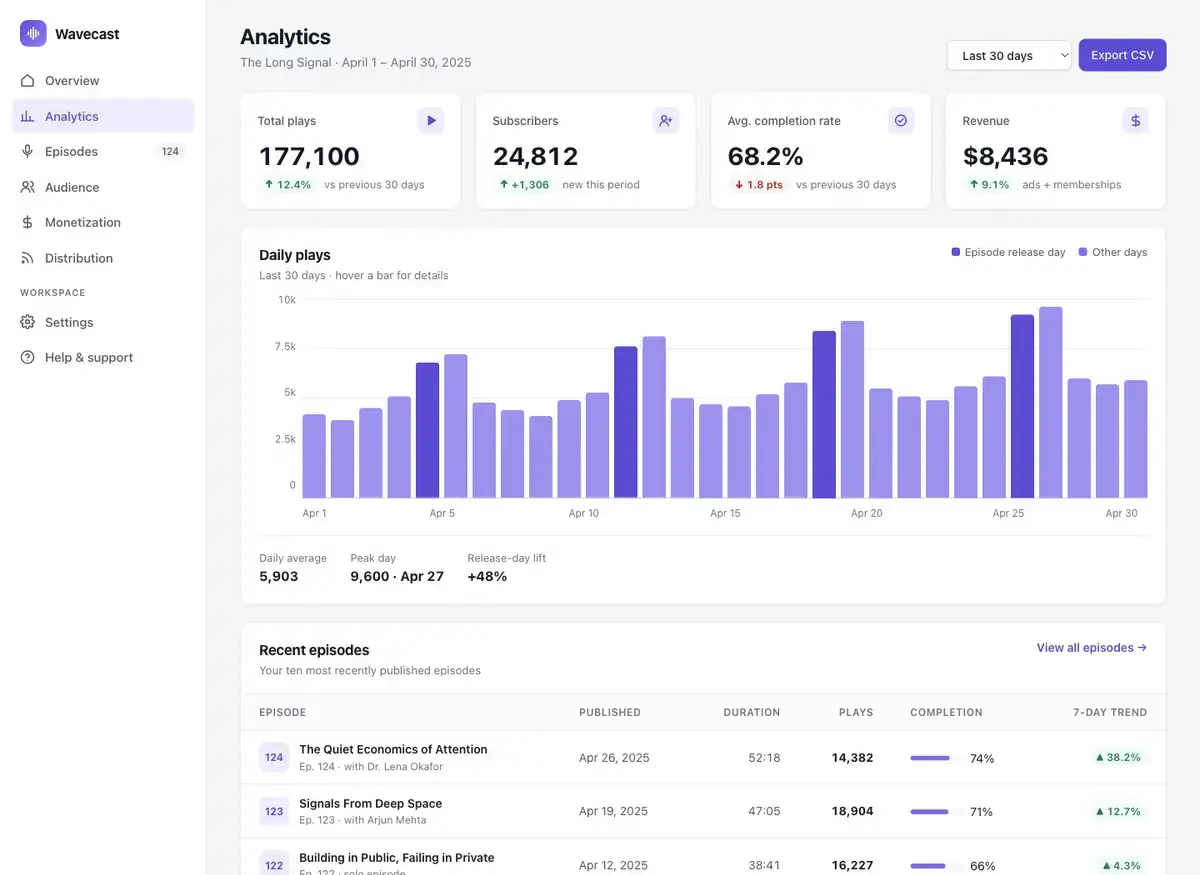Click the Distribution RSS icon
Viewport: 1200px width, 875px height.
pyautogui.click(x=28, y=258)
